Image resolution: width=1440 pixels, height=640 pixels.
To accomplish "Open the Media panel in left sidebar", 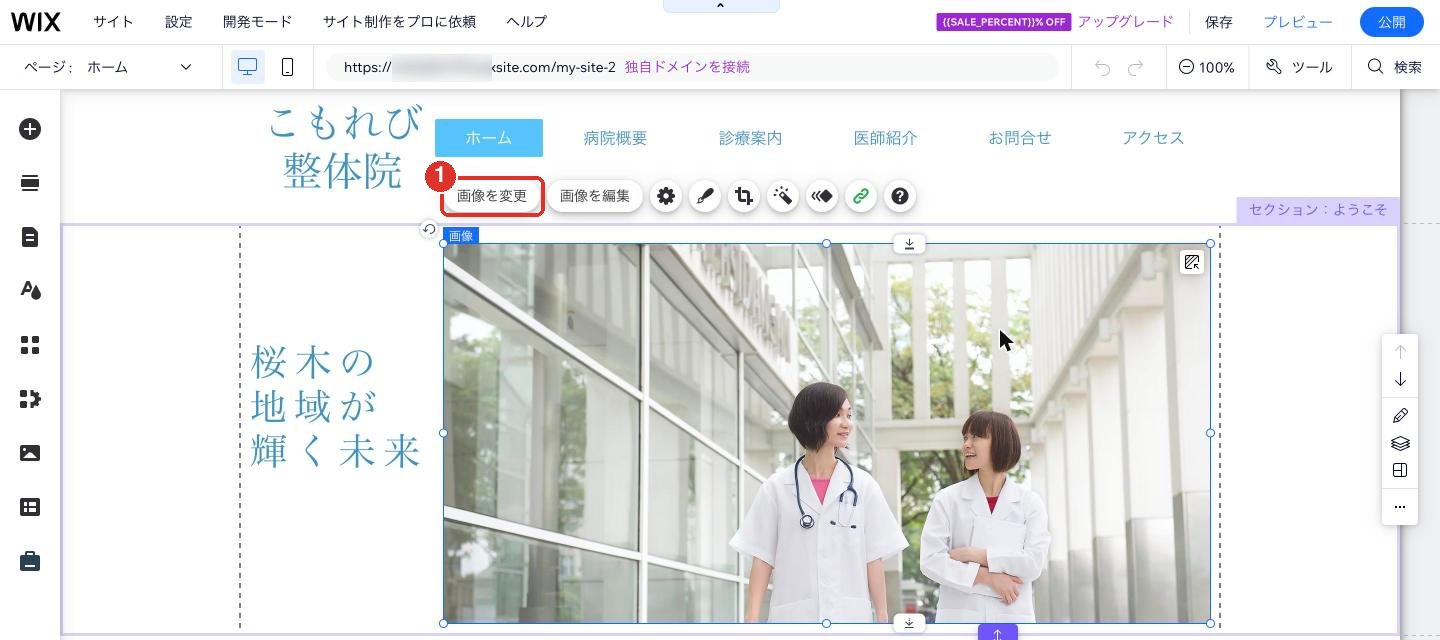I will (x=30, y=453).
